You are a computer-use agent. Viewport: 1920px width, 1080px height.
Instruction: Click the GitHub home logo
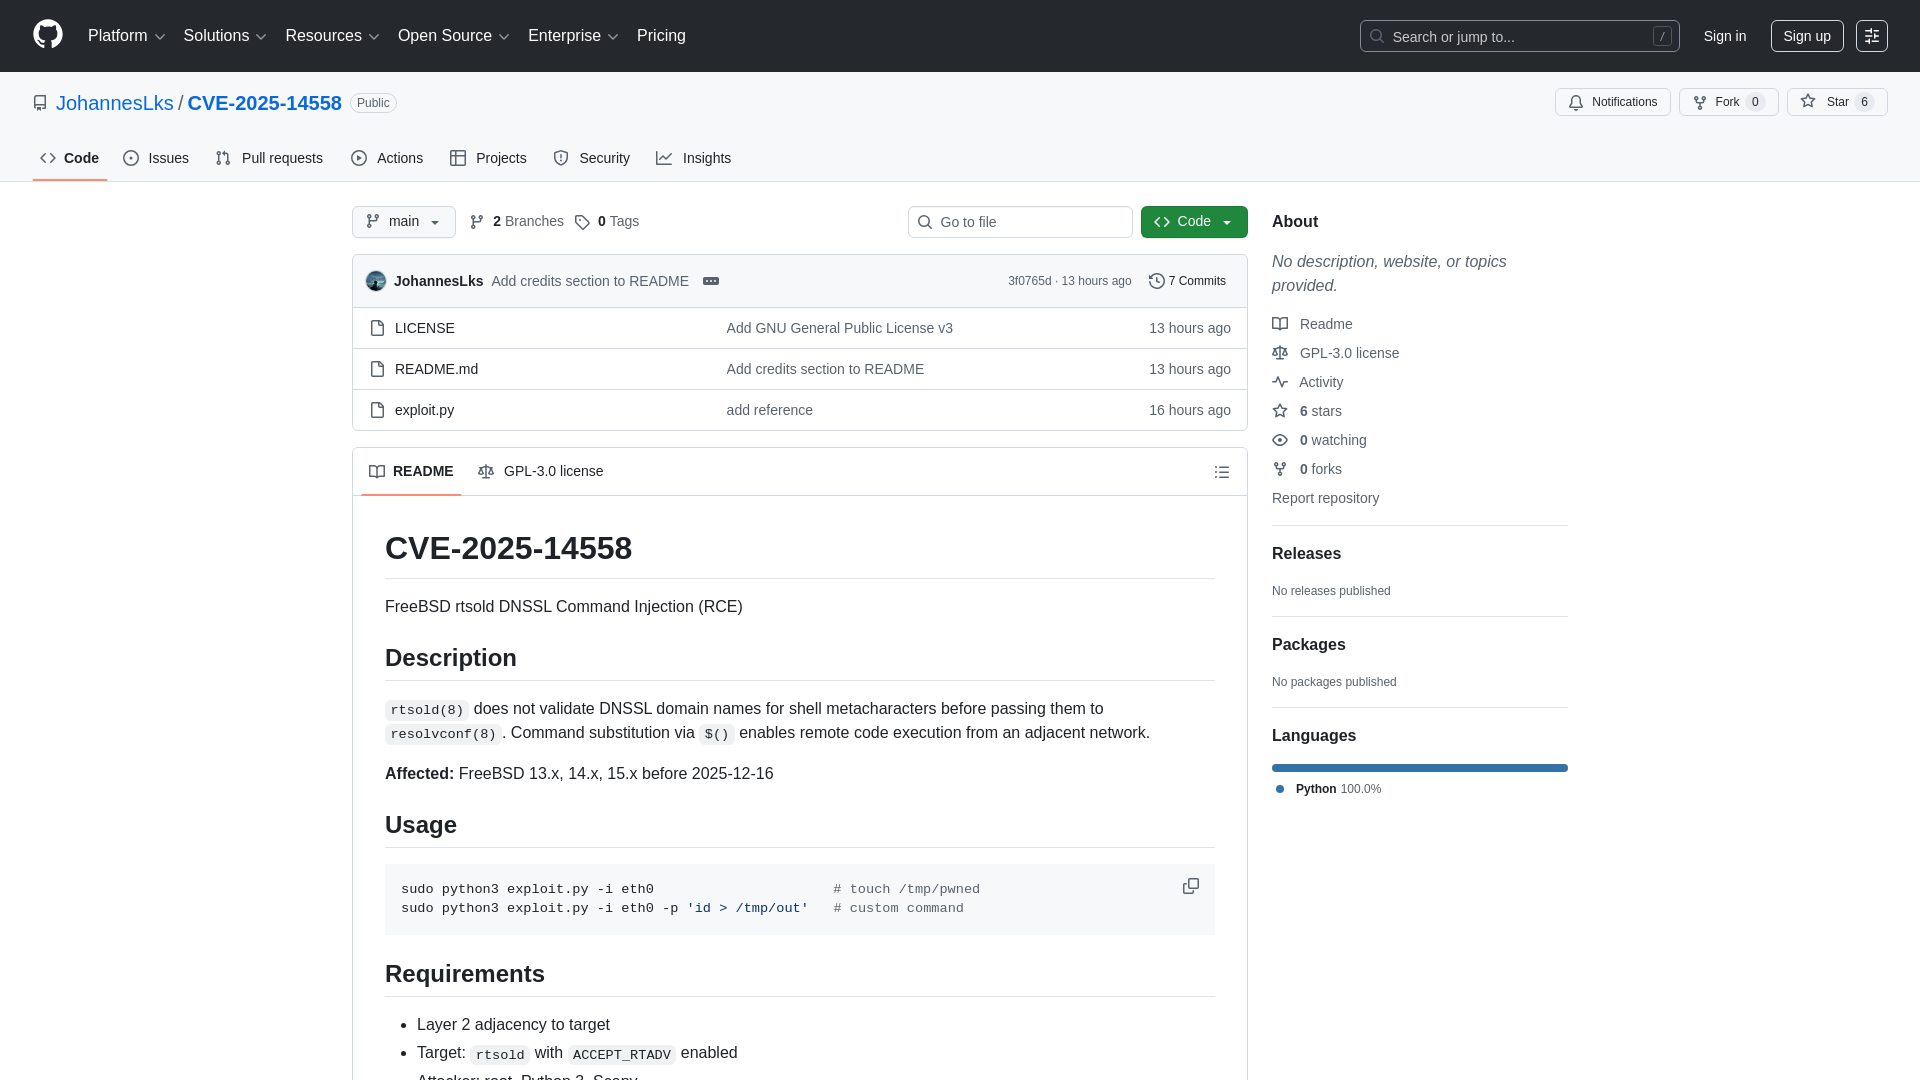pyautogui.click(x=46, y=35)
